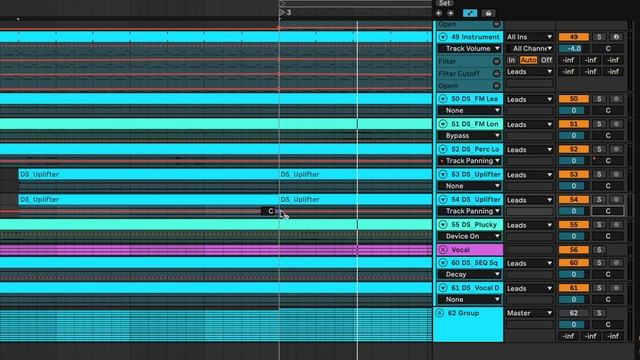This screenshot has width=640, height=360.
Task: Click the pan C field on track 54
Action: pos(608,211)
